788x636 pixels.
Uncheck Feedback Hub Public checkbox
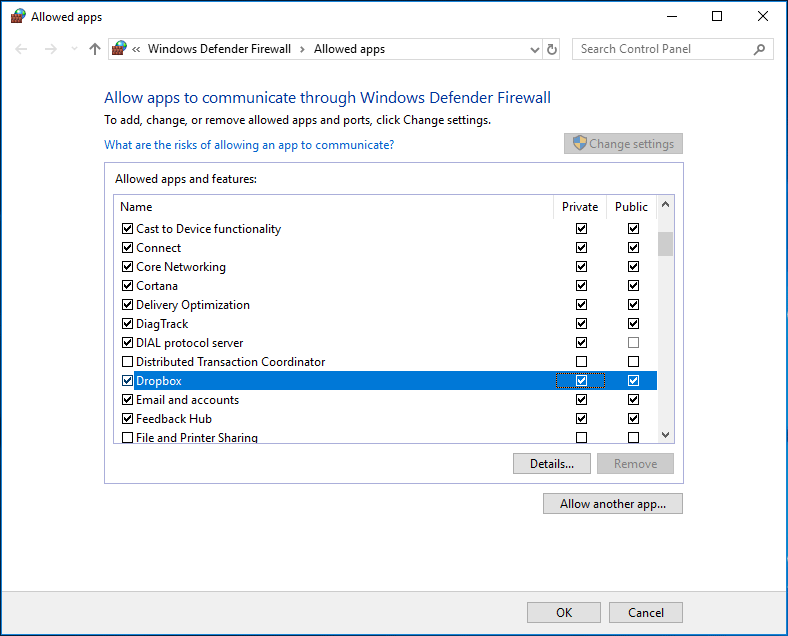[633, 418]
